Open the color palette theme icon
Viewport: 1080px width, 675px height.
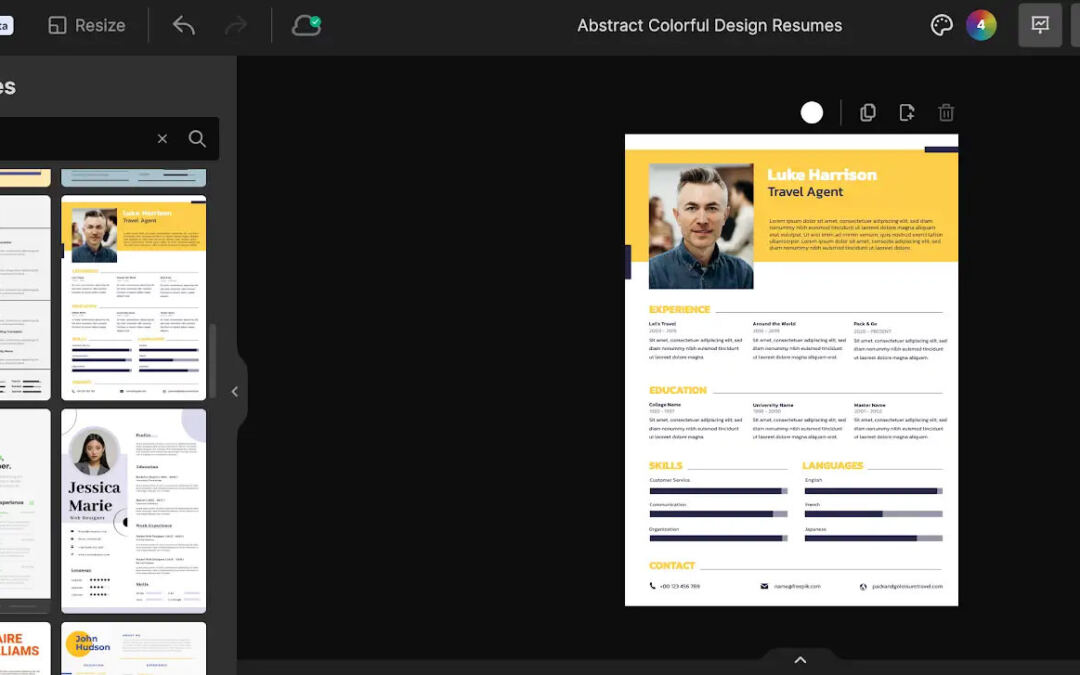[941, 26]
